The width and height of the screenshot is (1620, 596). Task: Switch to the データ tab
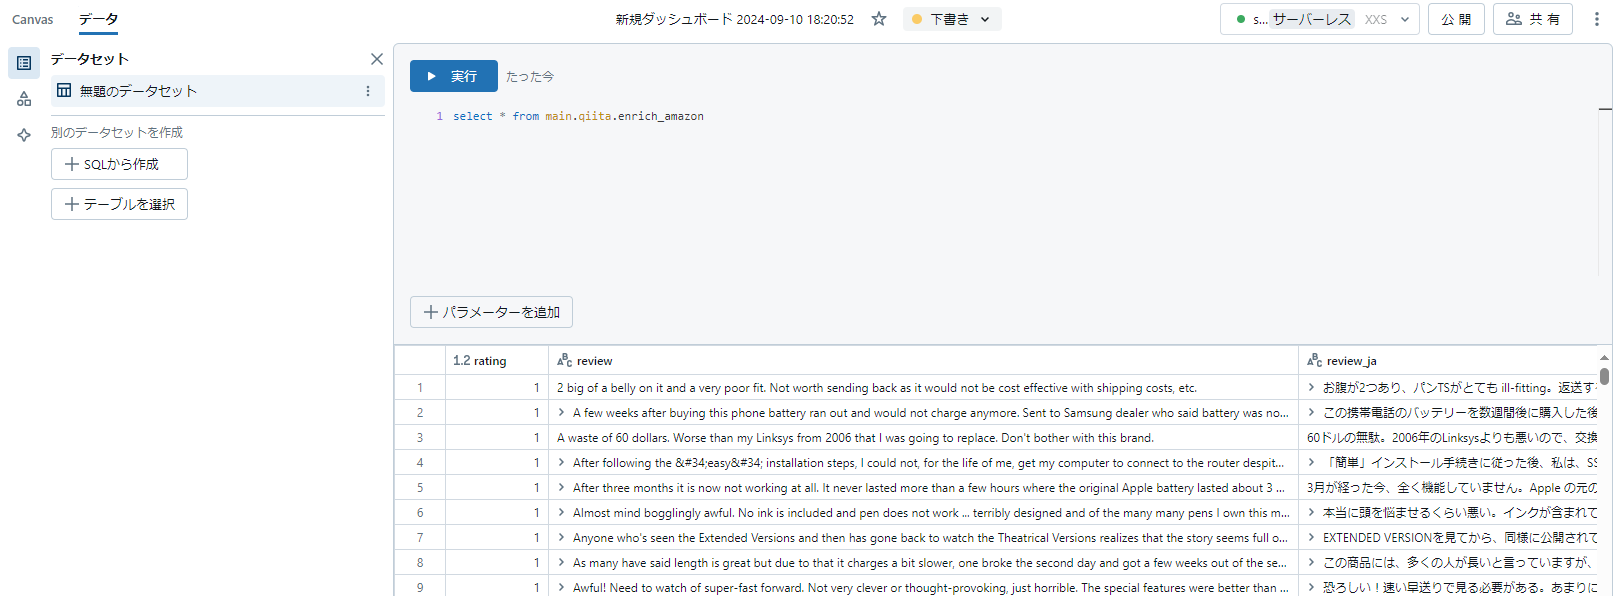98,19
